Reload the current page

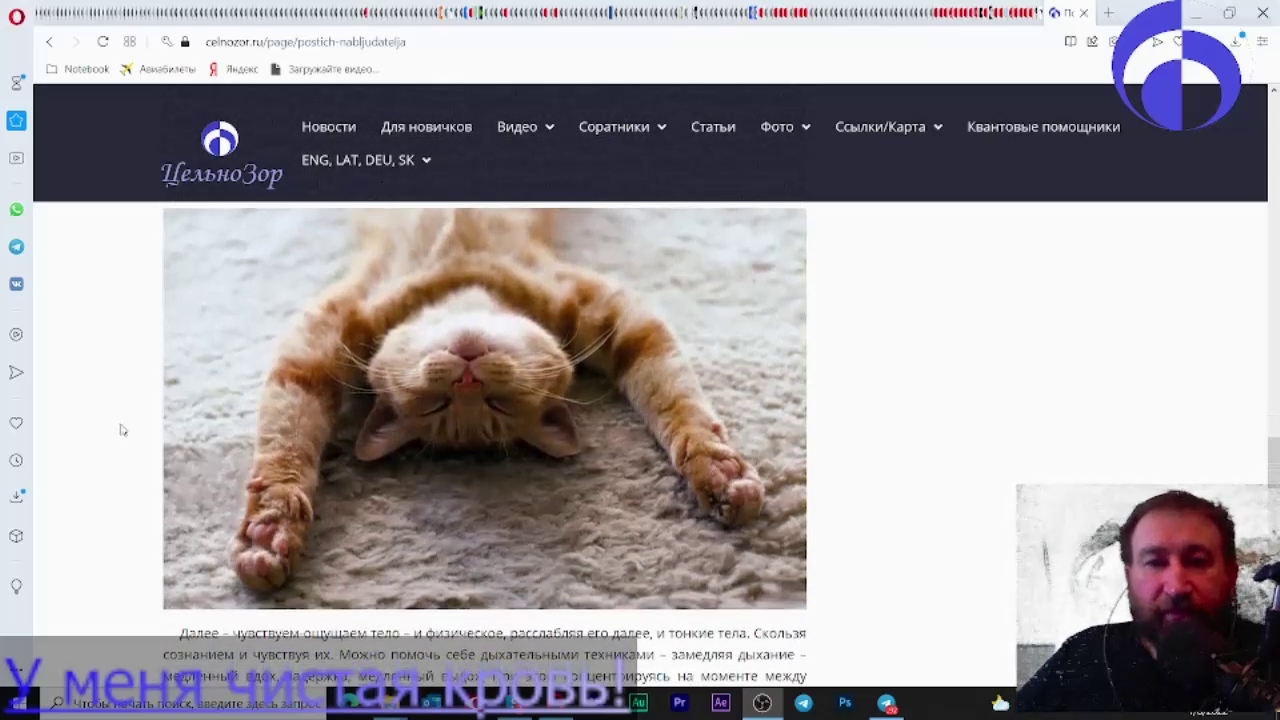point(102,42)
